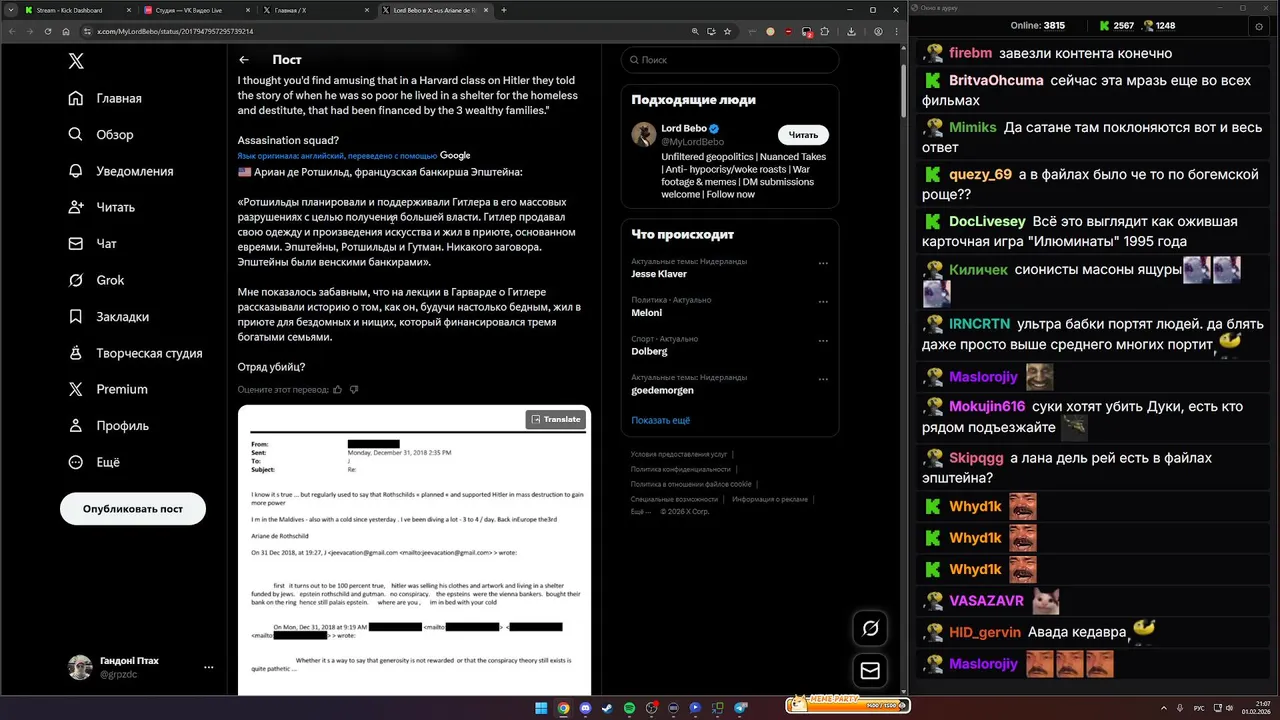Open the Grok icon in the sidebar
This screenshot has height=720, width=1280.
point(76,280)
